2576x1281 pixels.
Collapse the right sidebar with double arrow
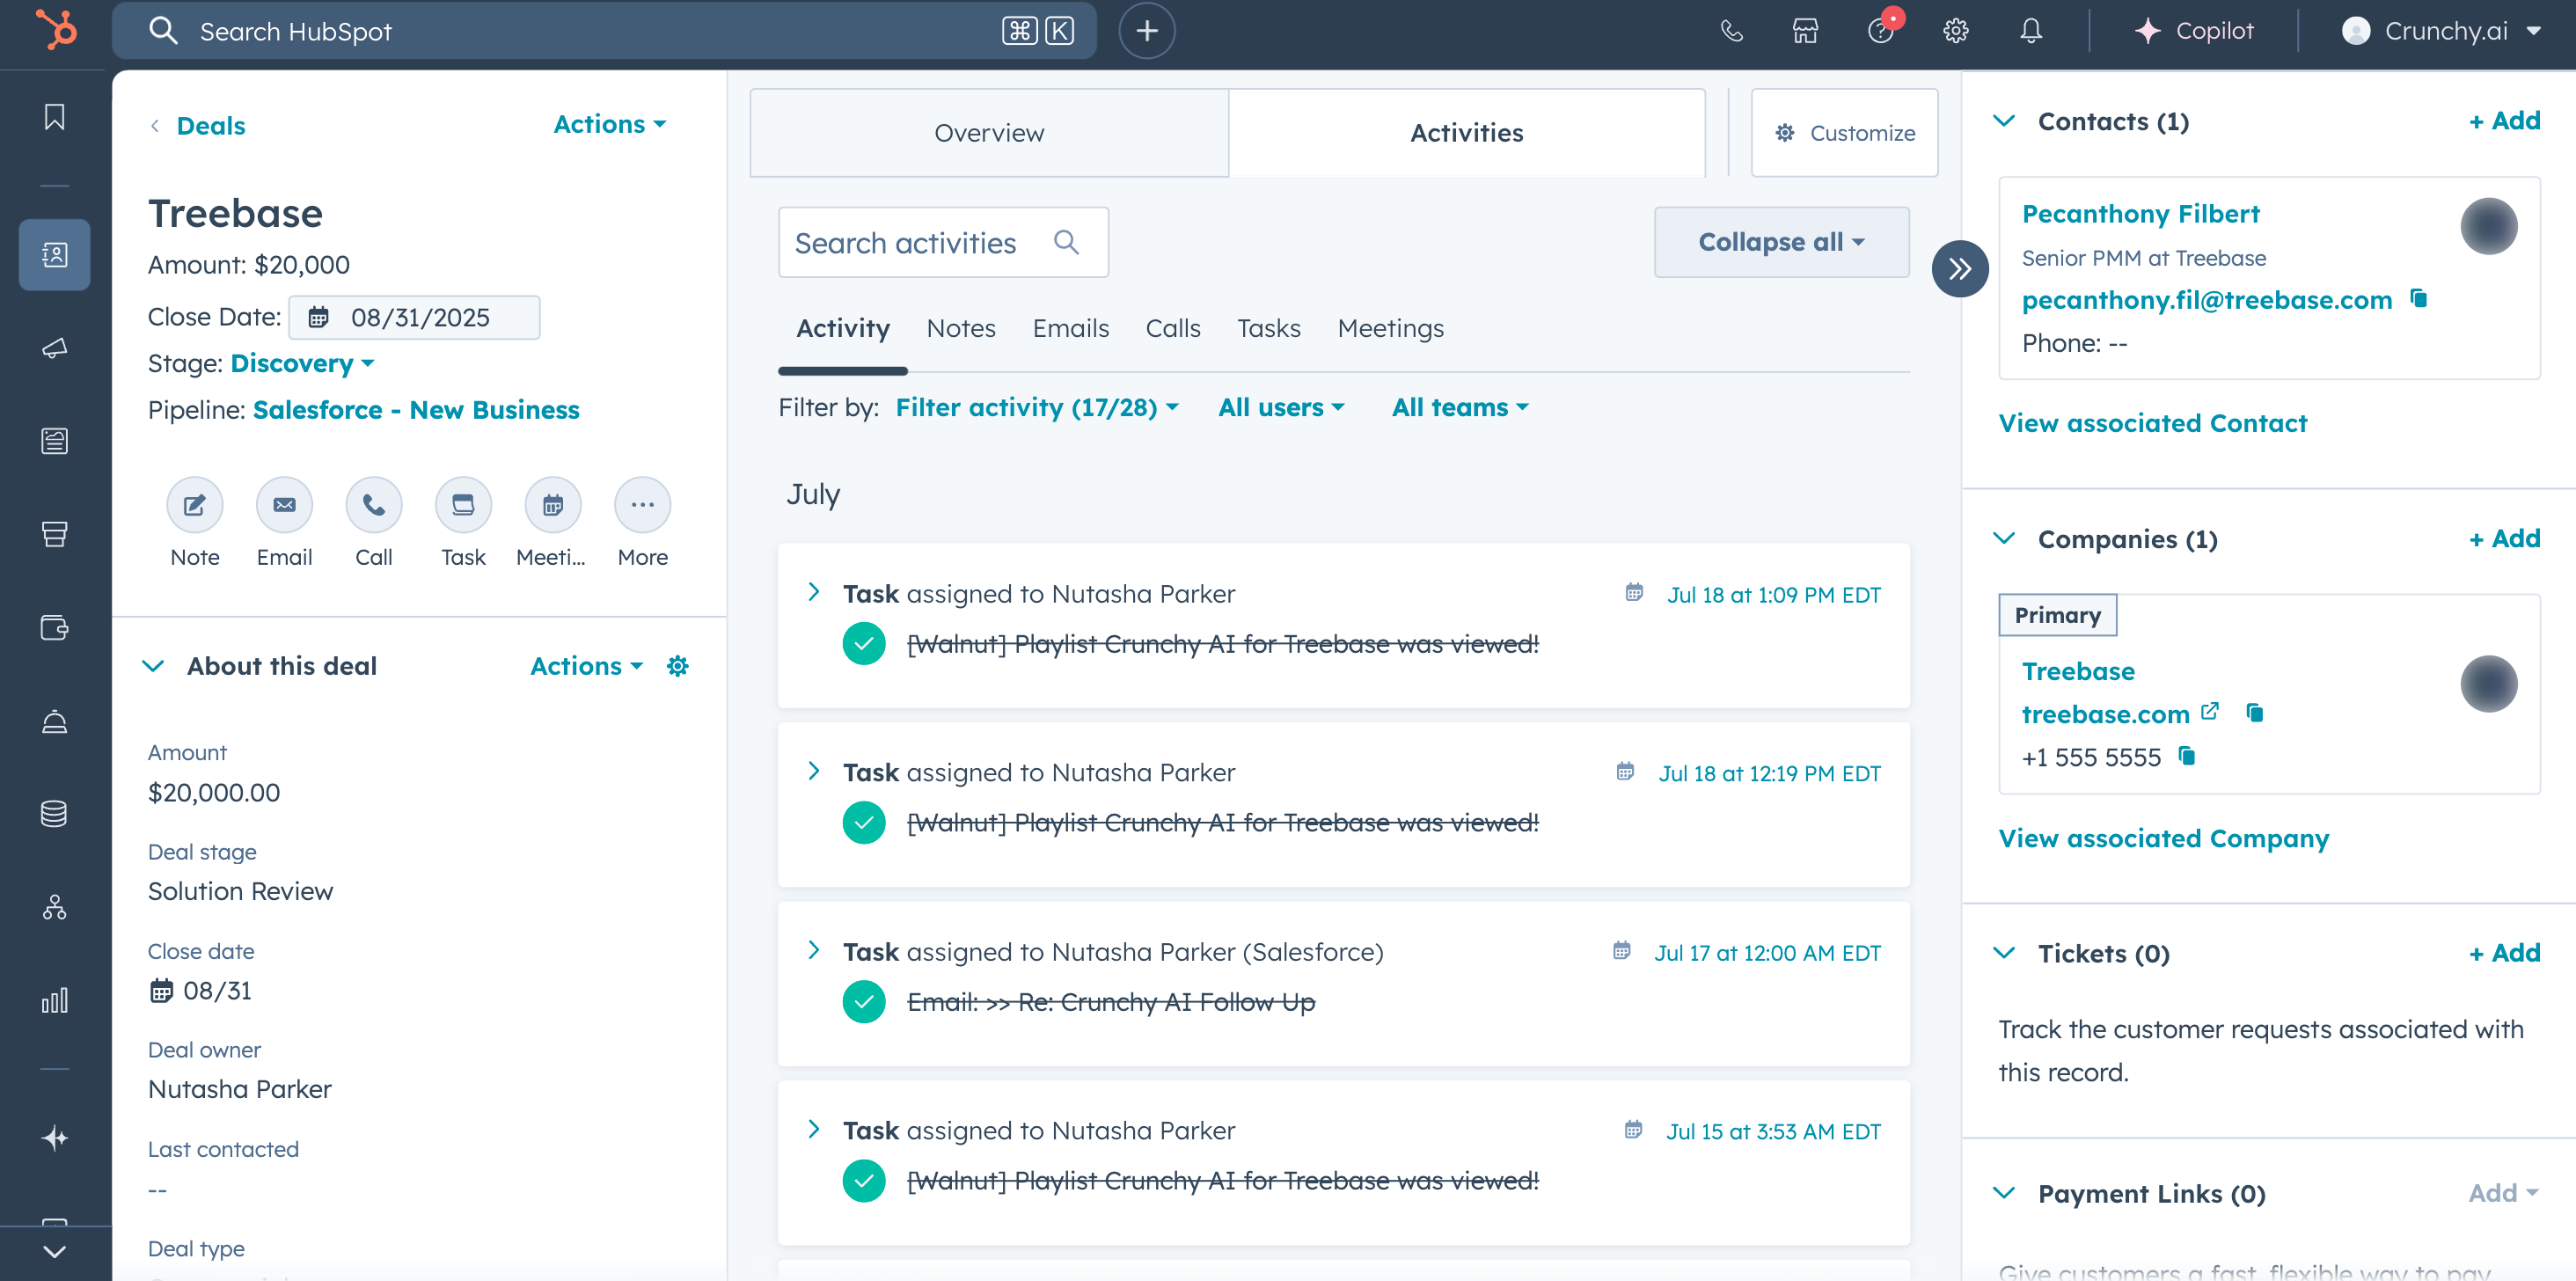(1960, 268)
